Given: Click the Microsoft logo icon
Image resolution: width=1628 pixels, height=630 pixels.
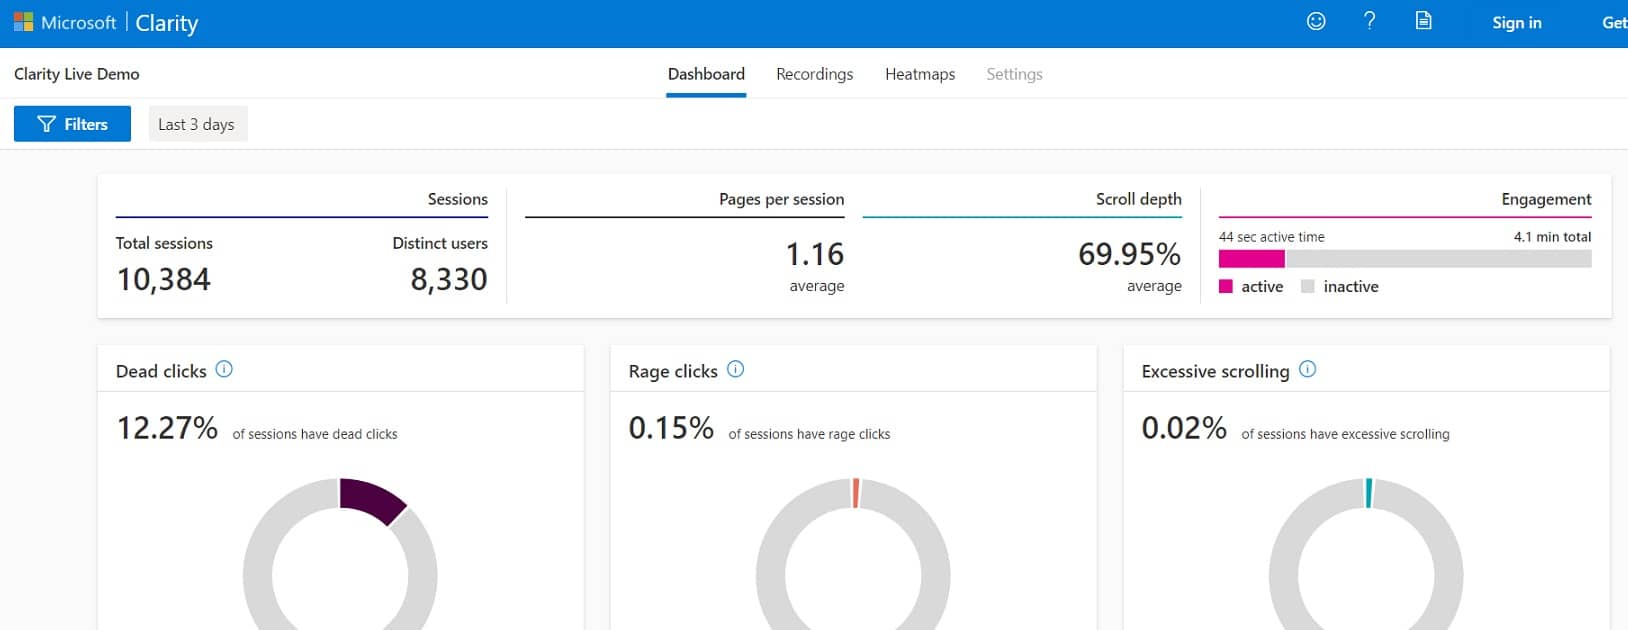Looking at the screenshot, I should (x=23, y=22).
